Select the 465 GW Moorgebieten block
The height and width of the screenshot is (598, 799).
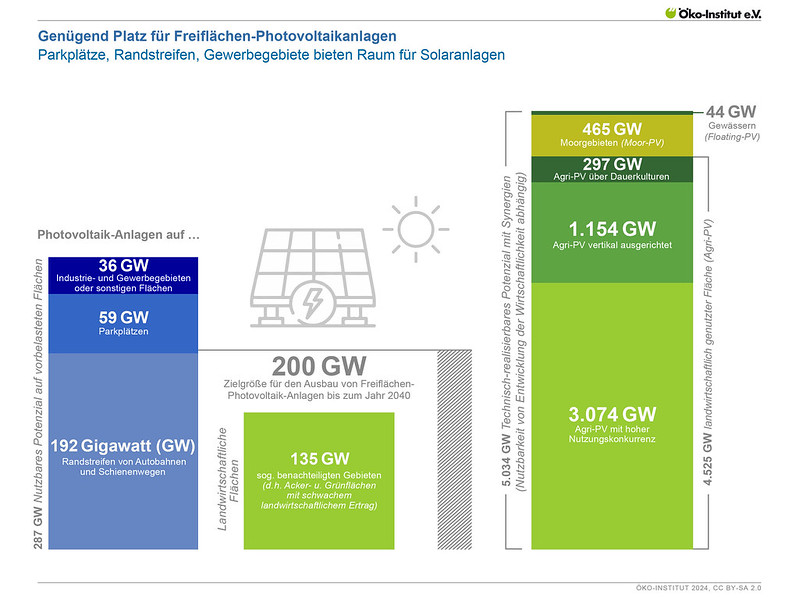(x=613, y=135)
